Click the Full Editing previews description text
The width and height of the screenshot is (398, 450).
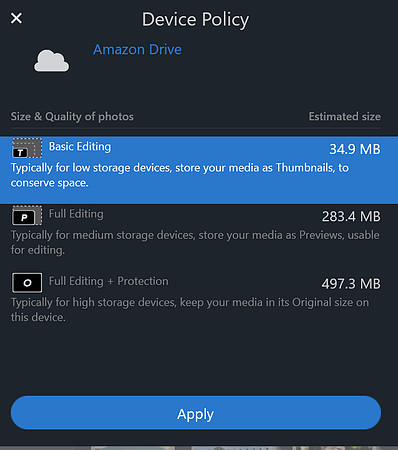coord(195,242)
